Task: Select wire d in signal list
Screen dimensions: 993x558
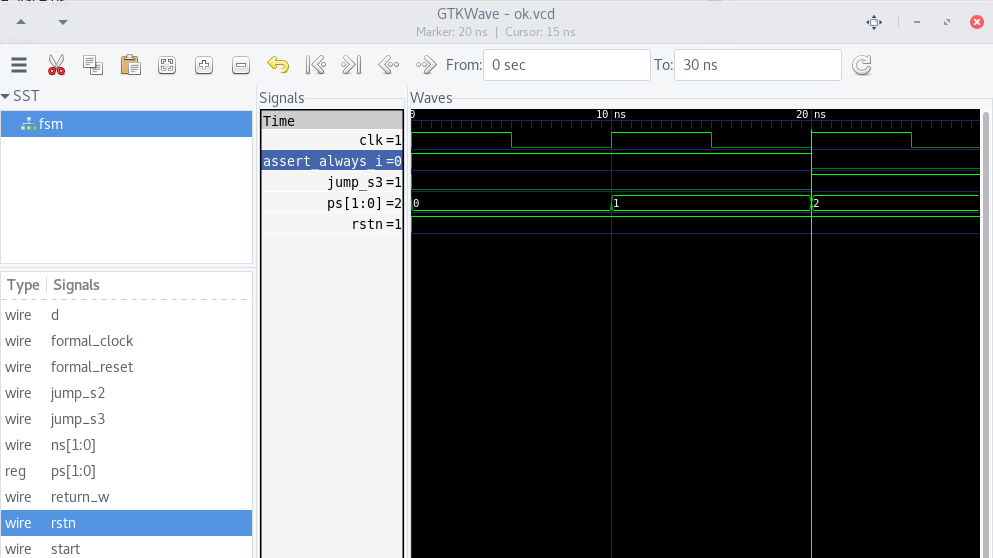Action: [x=127, y=315]
